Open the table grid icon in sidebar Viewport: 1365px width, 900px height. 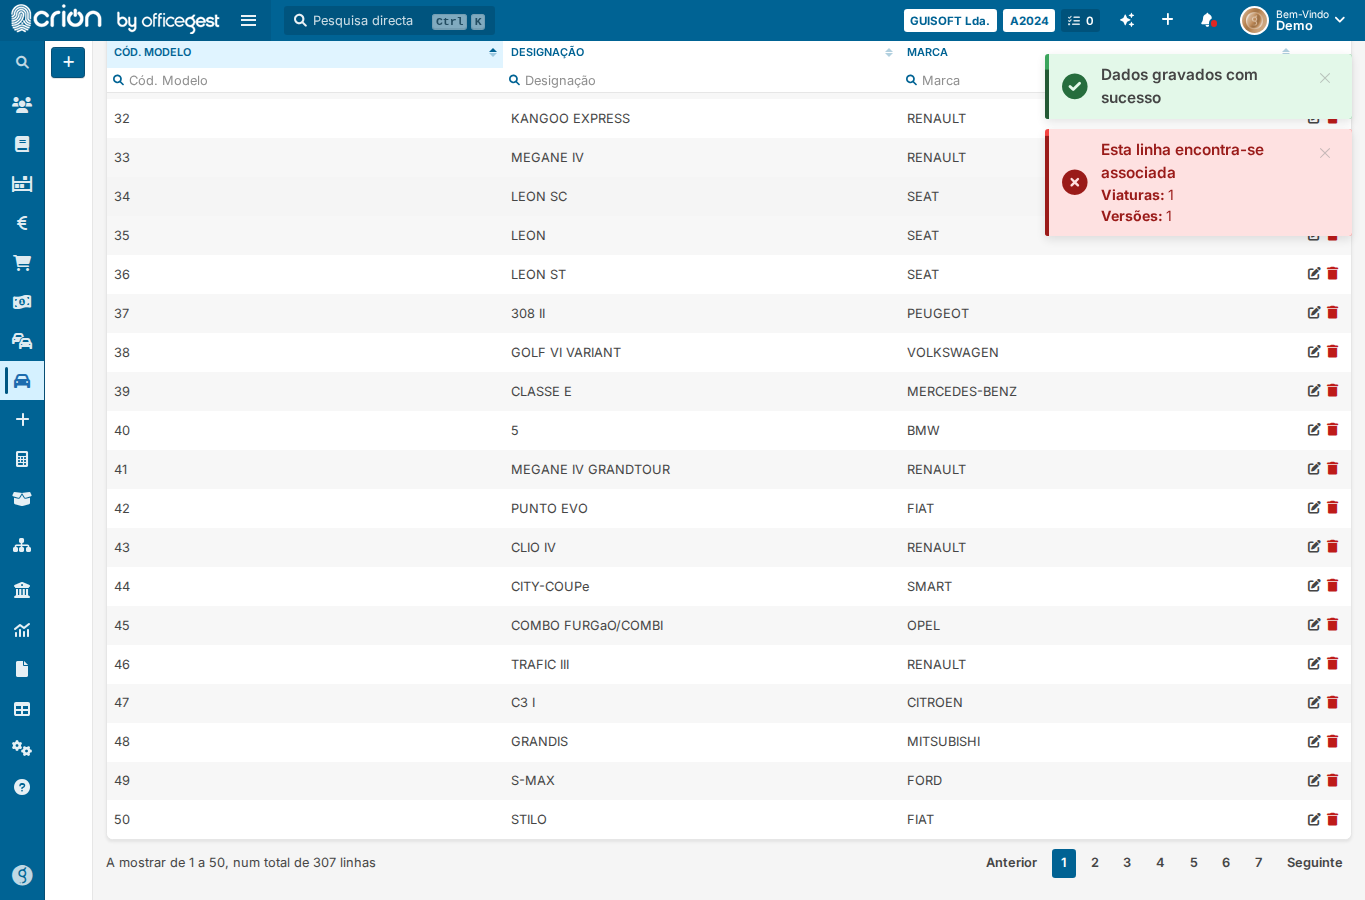click(x=22, y=709)
